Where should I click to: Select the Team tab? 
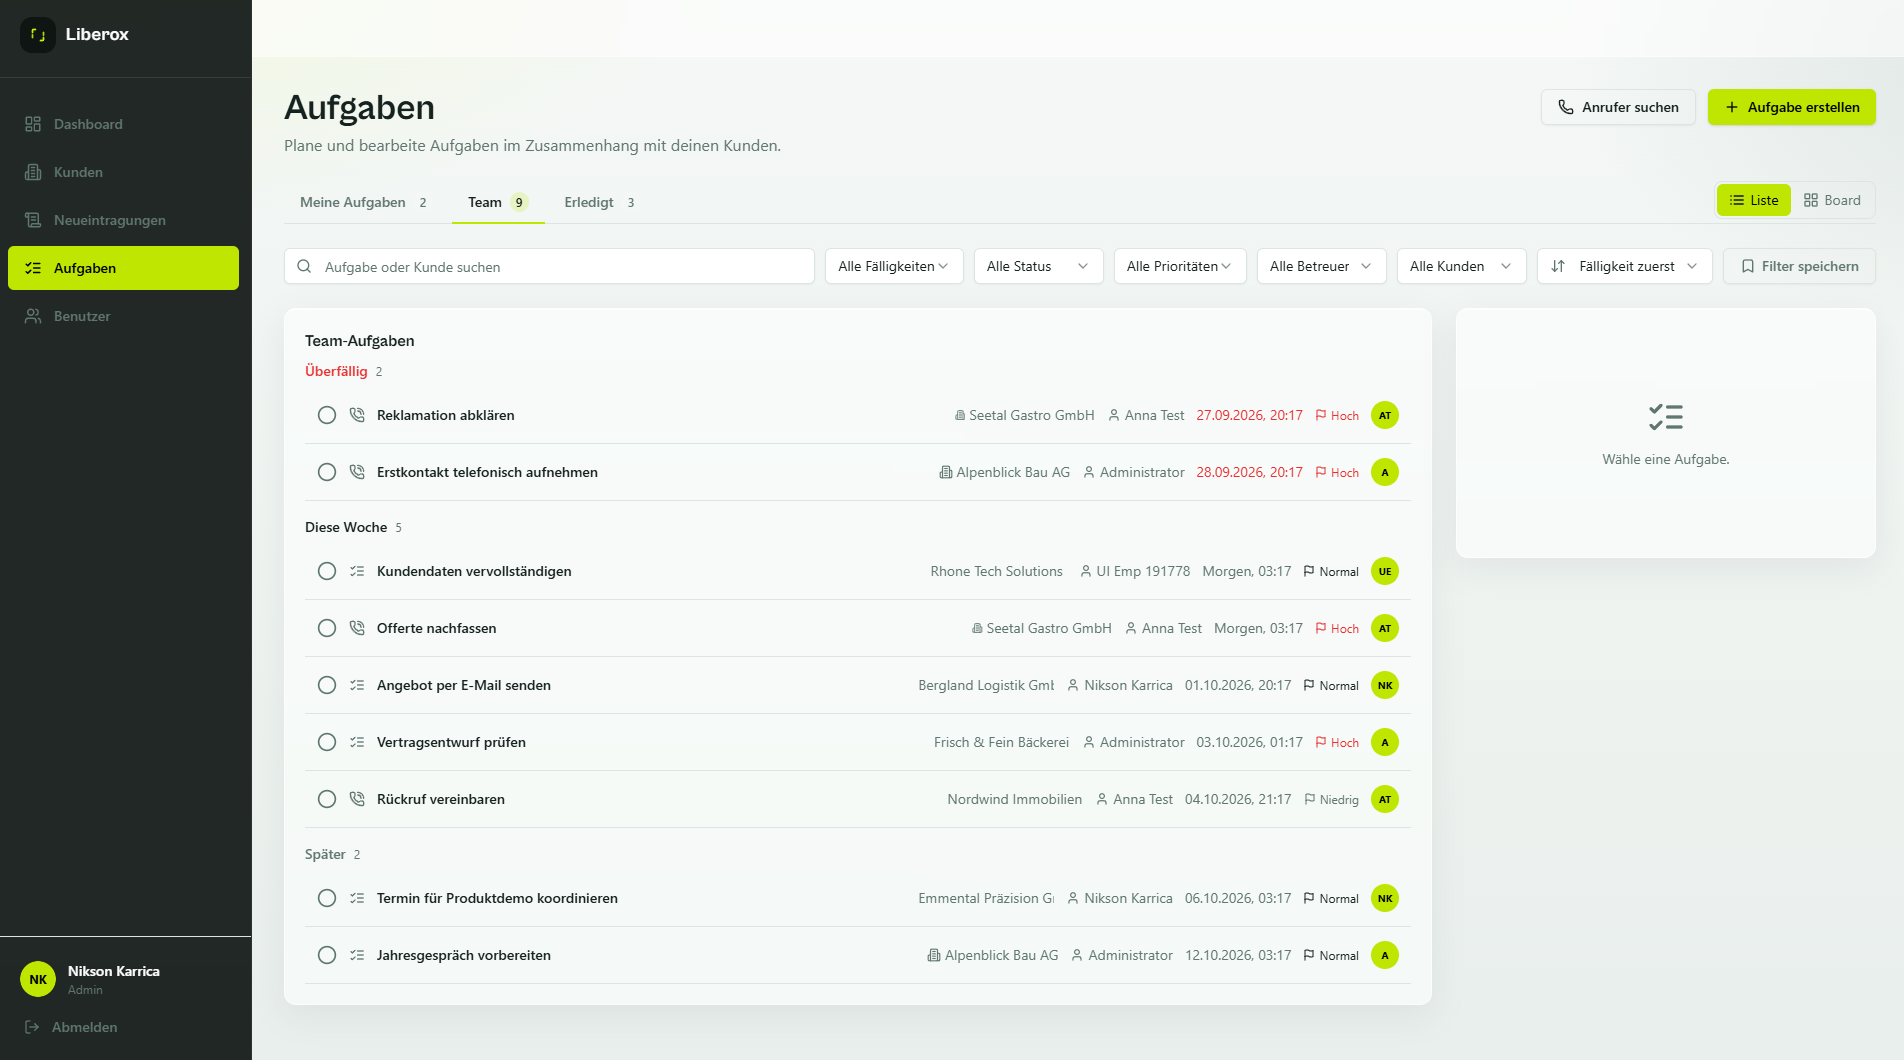[x=498, y=202]
